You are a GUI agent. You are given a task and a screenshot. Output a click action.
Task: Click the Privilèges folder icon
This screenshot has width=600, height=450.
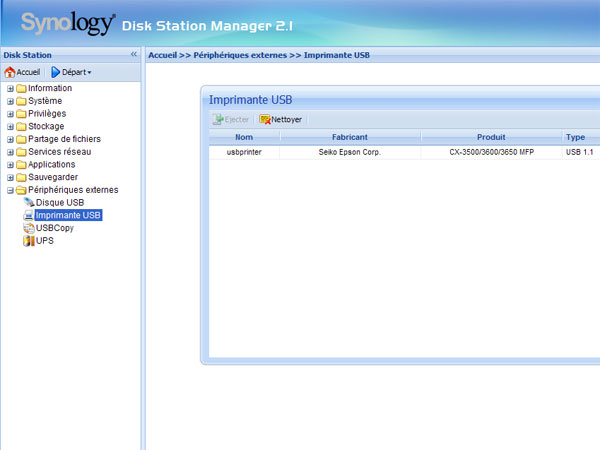21,114
